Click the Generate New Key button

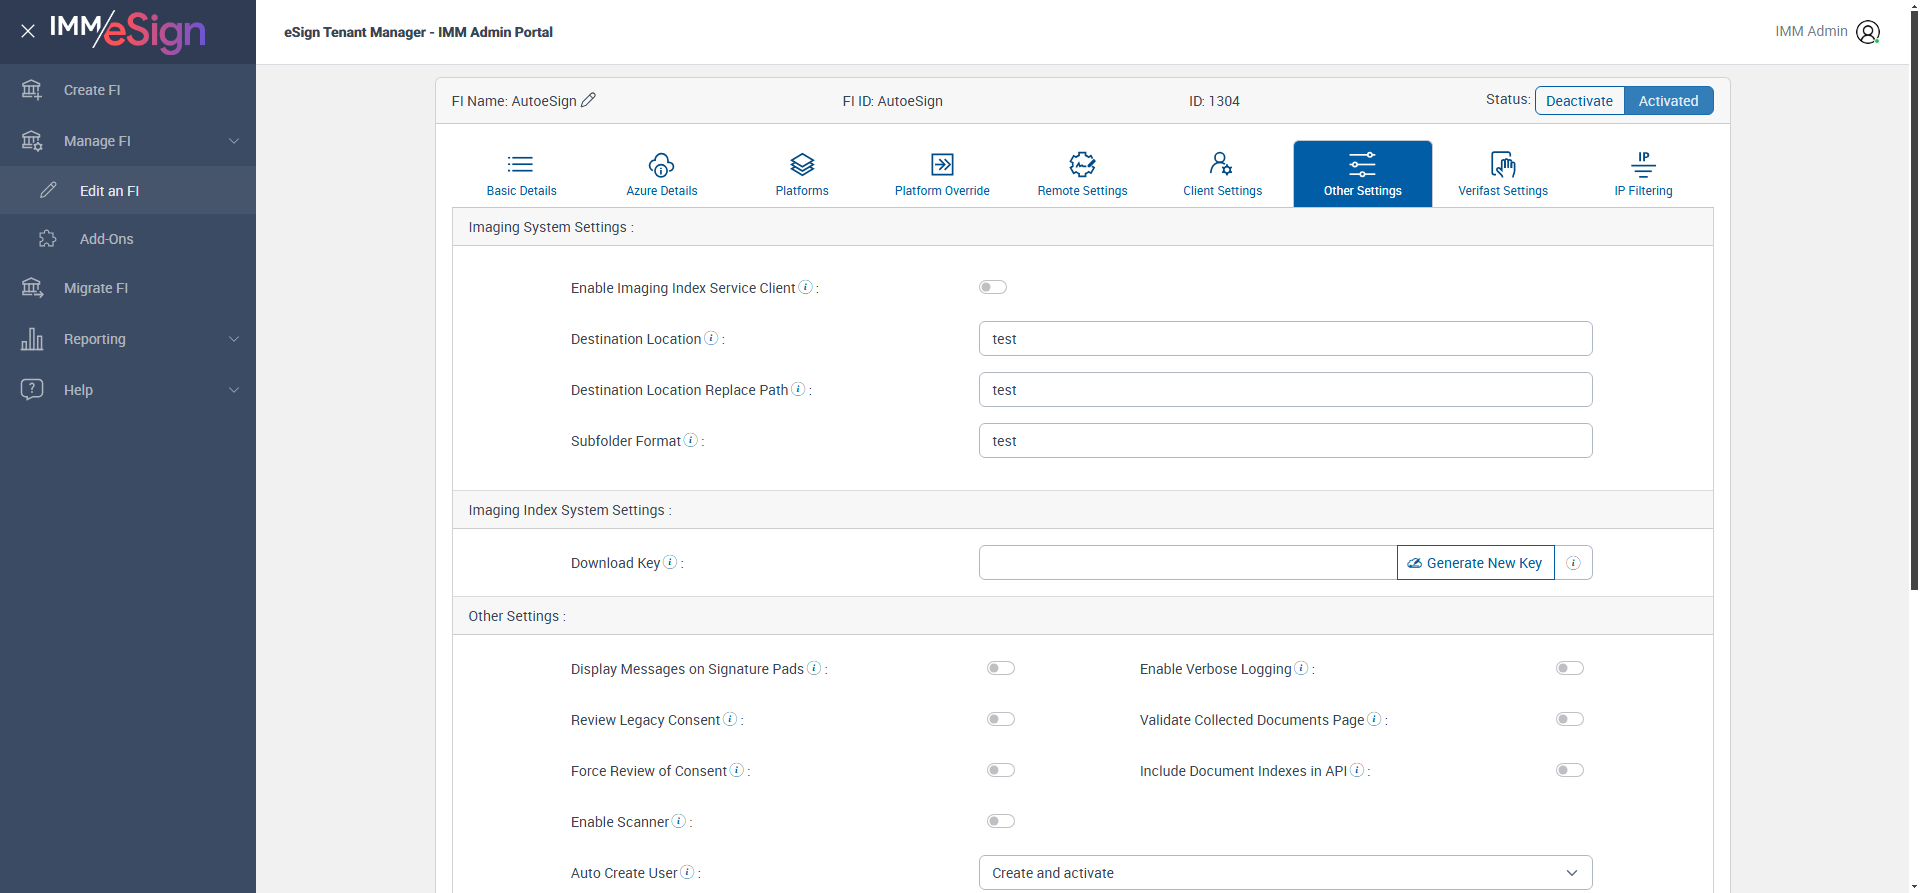(1475, 563)
